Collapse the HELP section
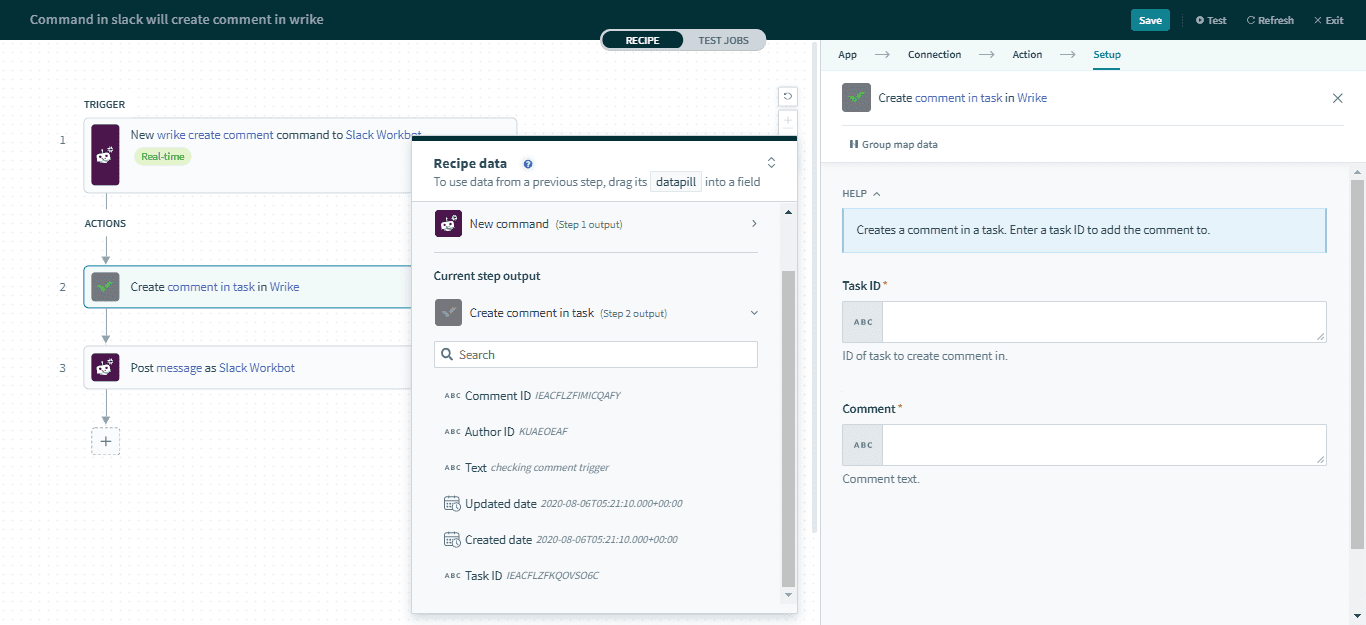This screenshot has width=1366, height=625. tap(861, 193)
